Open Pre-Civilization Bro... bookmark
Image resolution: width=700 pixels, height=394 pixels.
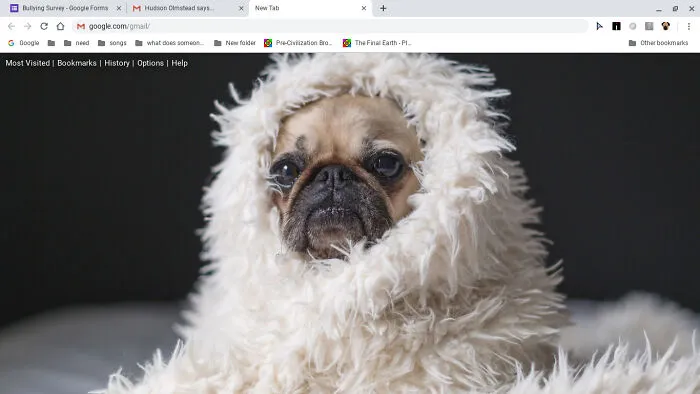pos(298,43)
